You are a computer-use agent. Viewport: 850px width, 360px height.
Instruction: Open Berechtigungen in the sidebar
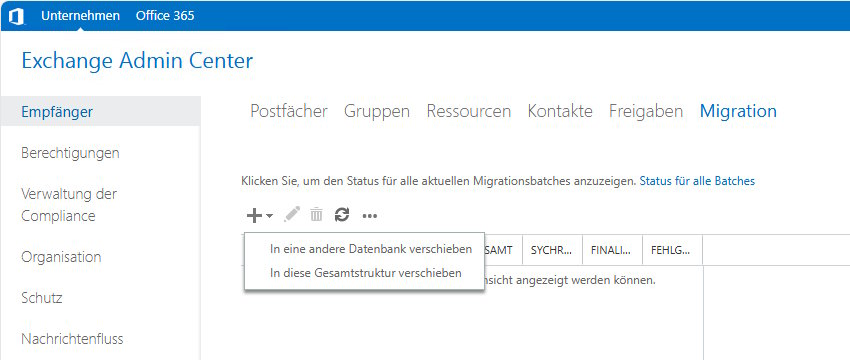click(70, 153)
